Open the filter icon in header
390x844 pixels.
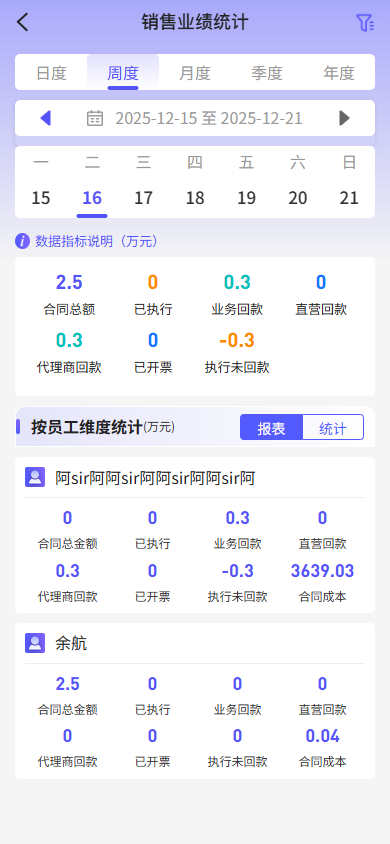tap(365, 23)
